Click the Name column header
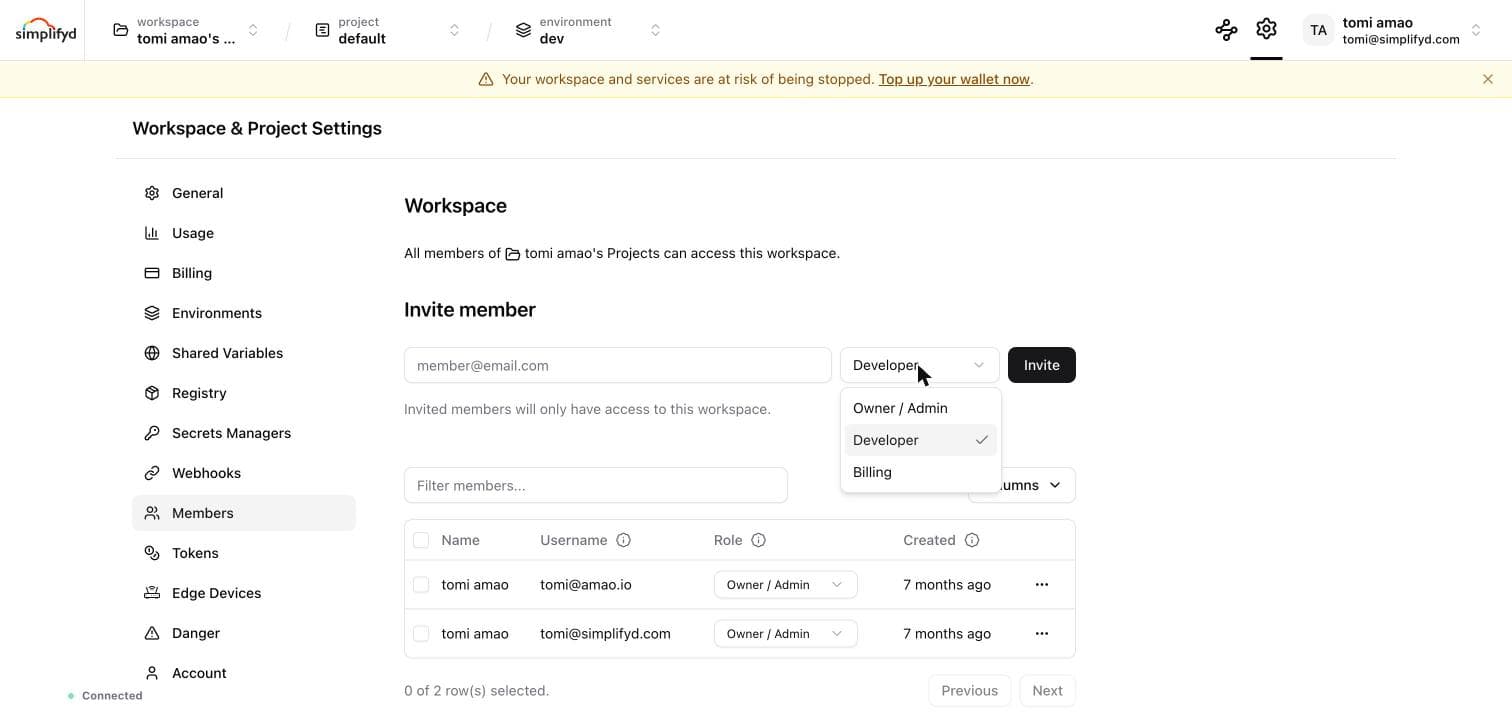The width and height of the screenshot is (1512, 724). point(461,540)
